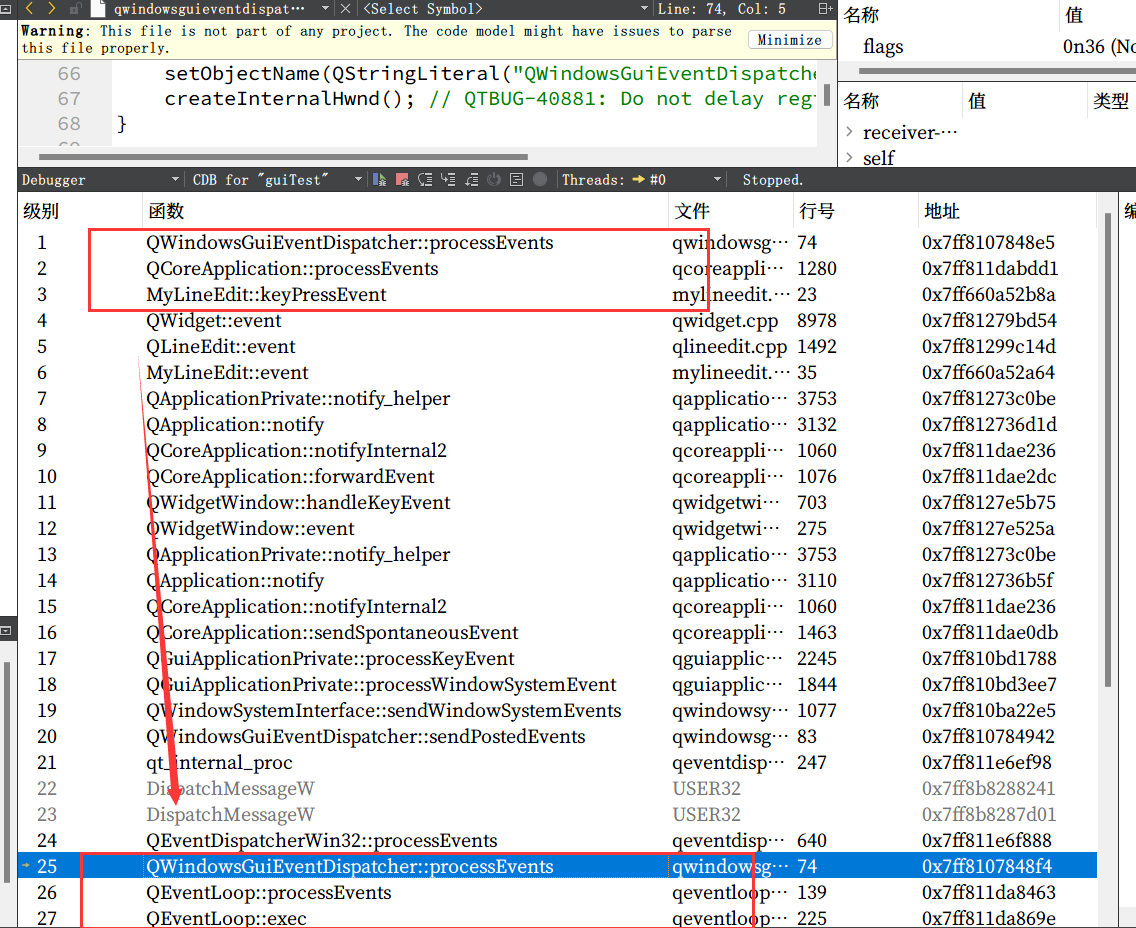The height and width of the screenshot is (928, 1136).
Task: Click file cell qlineedit.cpp
Action: pyautogui.click(x=729, y=347)
